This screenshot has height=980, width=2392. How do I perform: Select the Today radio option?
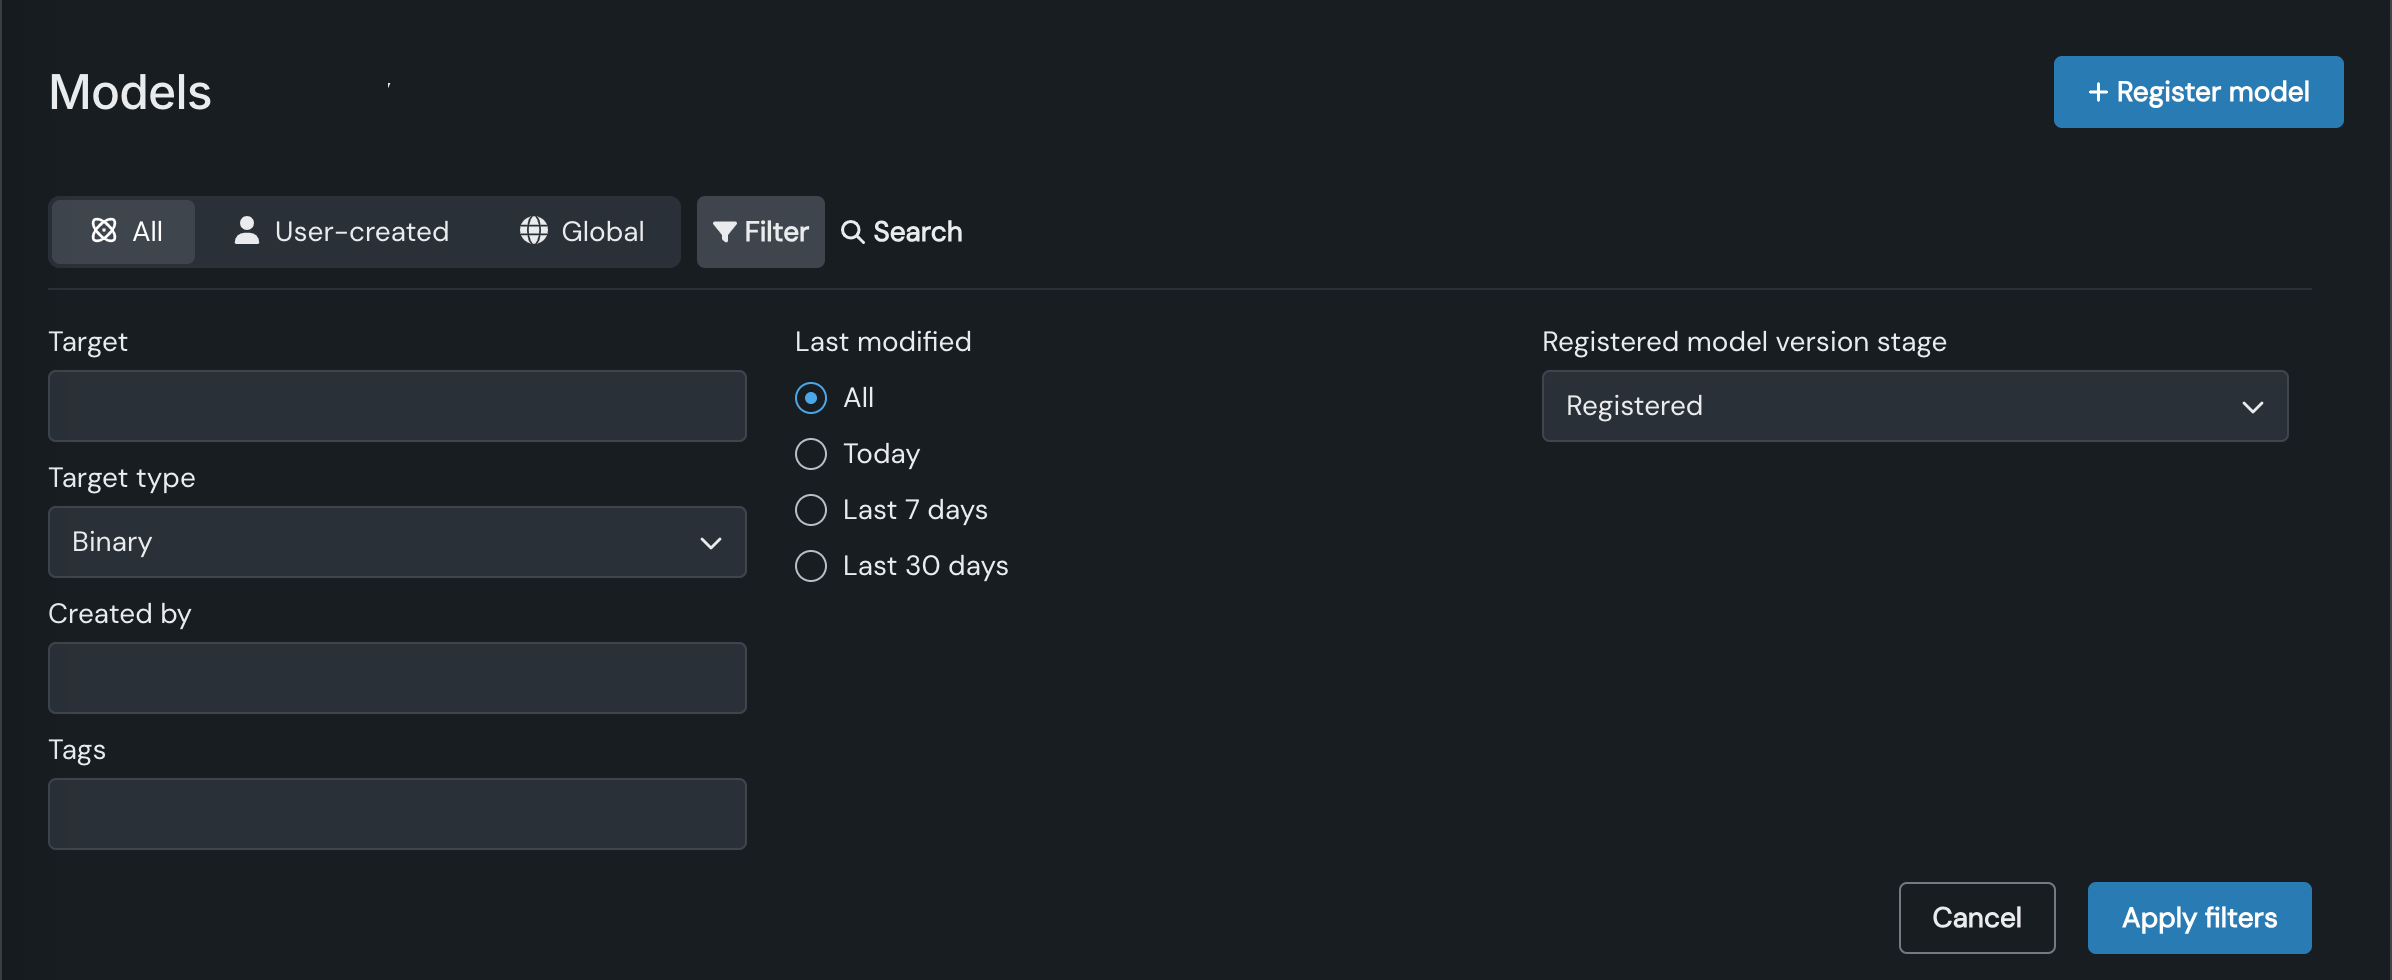point(811,454)
